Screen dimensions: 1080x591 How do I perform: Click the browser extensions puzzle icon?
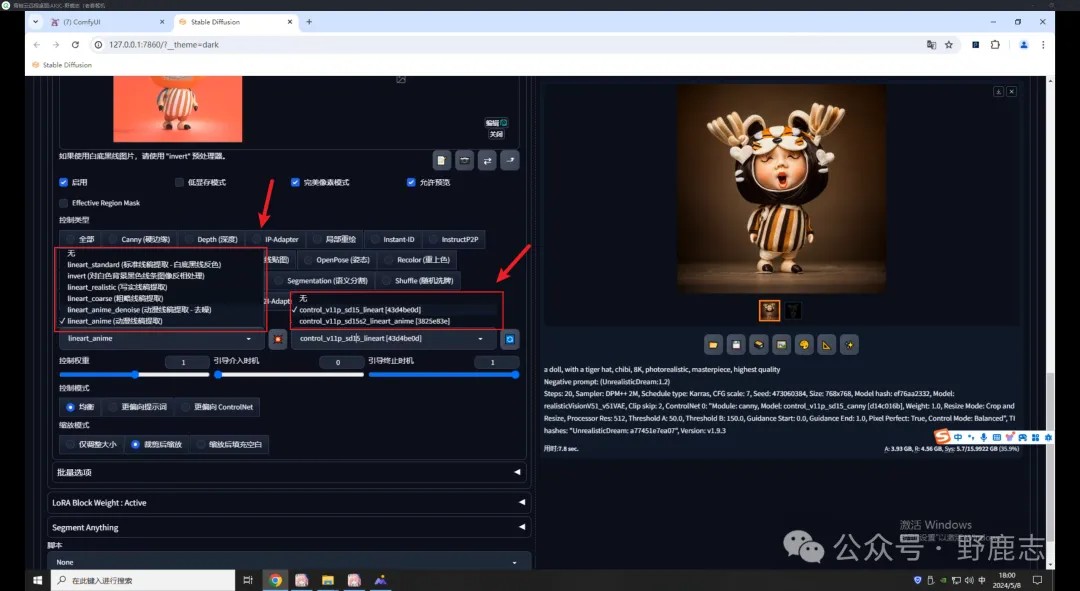(x=995, y=45)
